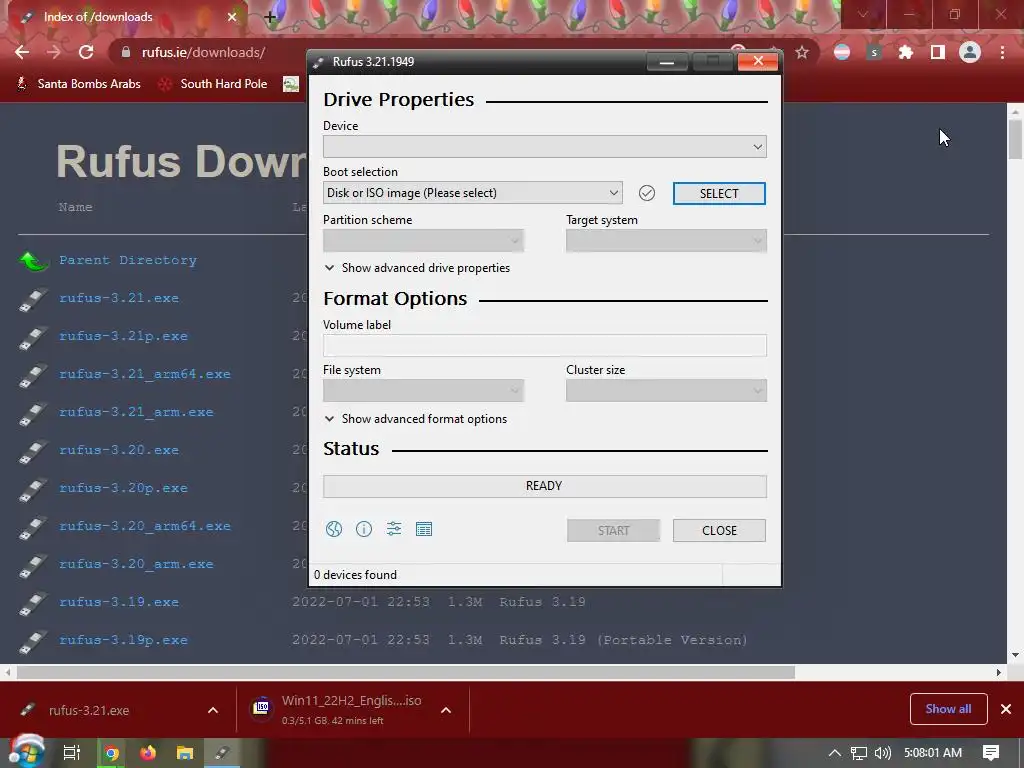1024x768 pixels.
Task: Click the USB icon beside rufus-3.21.exe
Action: (x=33, y=300)
